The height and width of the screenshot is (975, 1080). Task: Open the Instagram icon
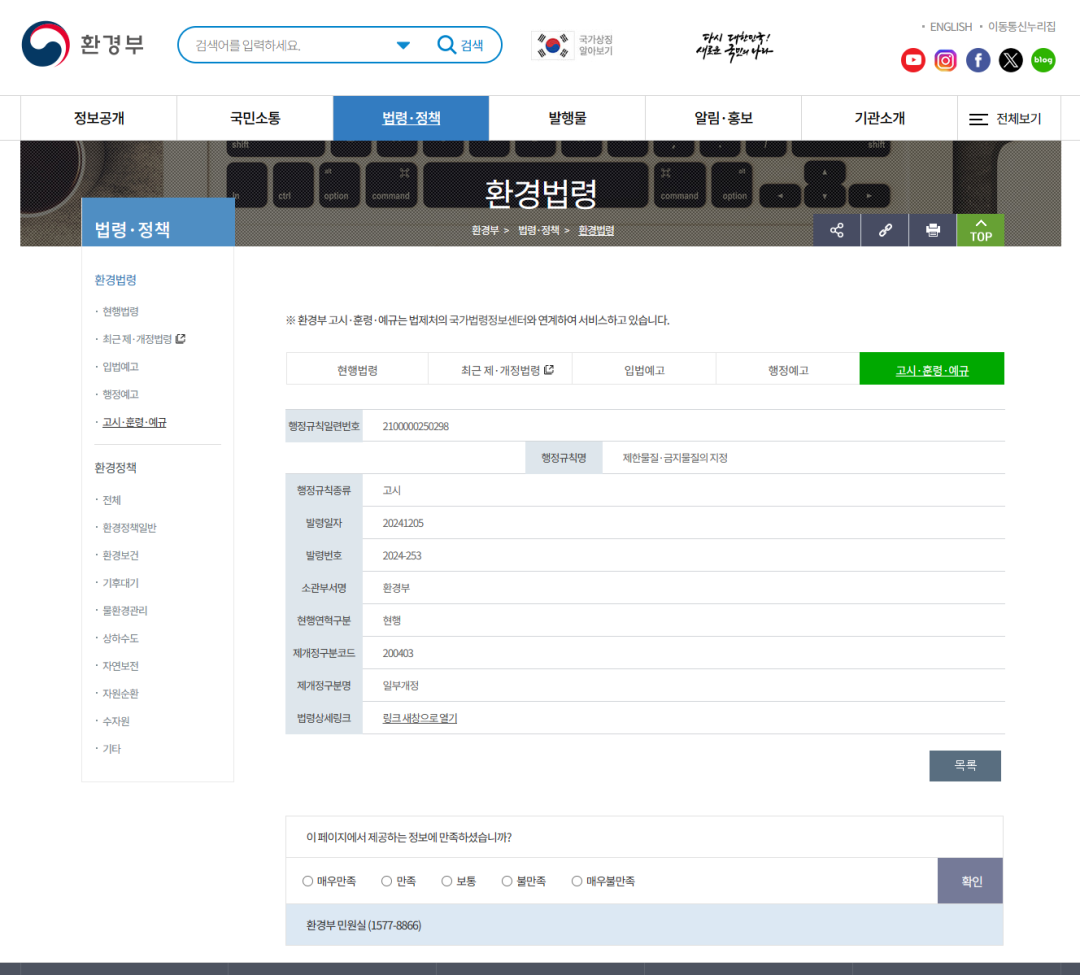945,60
